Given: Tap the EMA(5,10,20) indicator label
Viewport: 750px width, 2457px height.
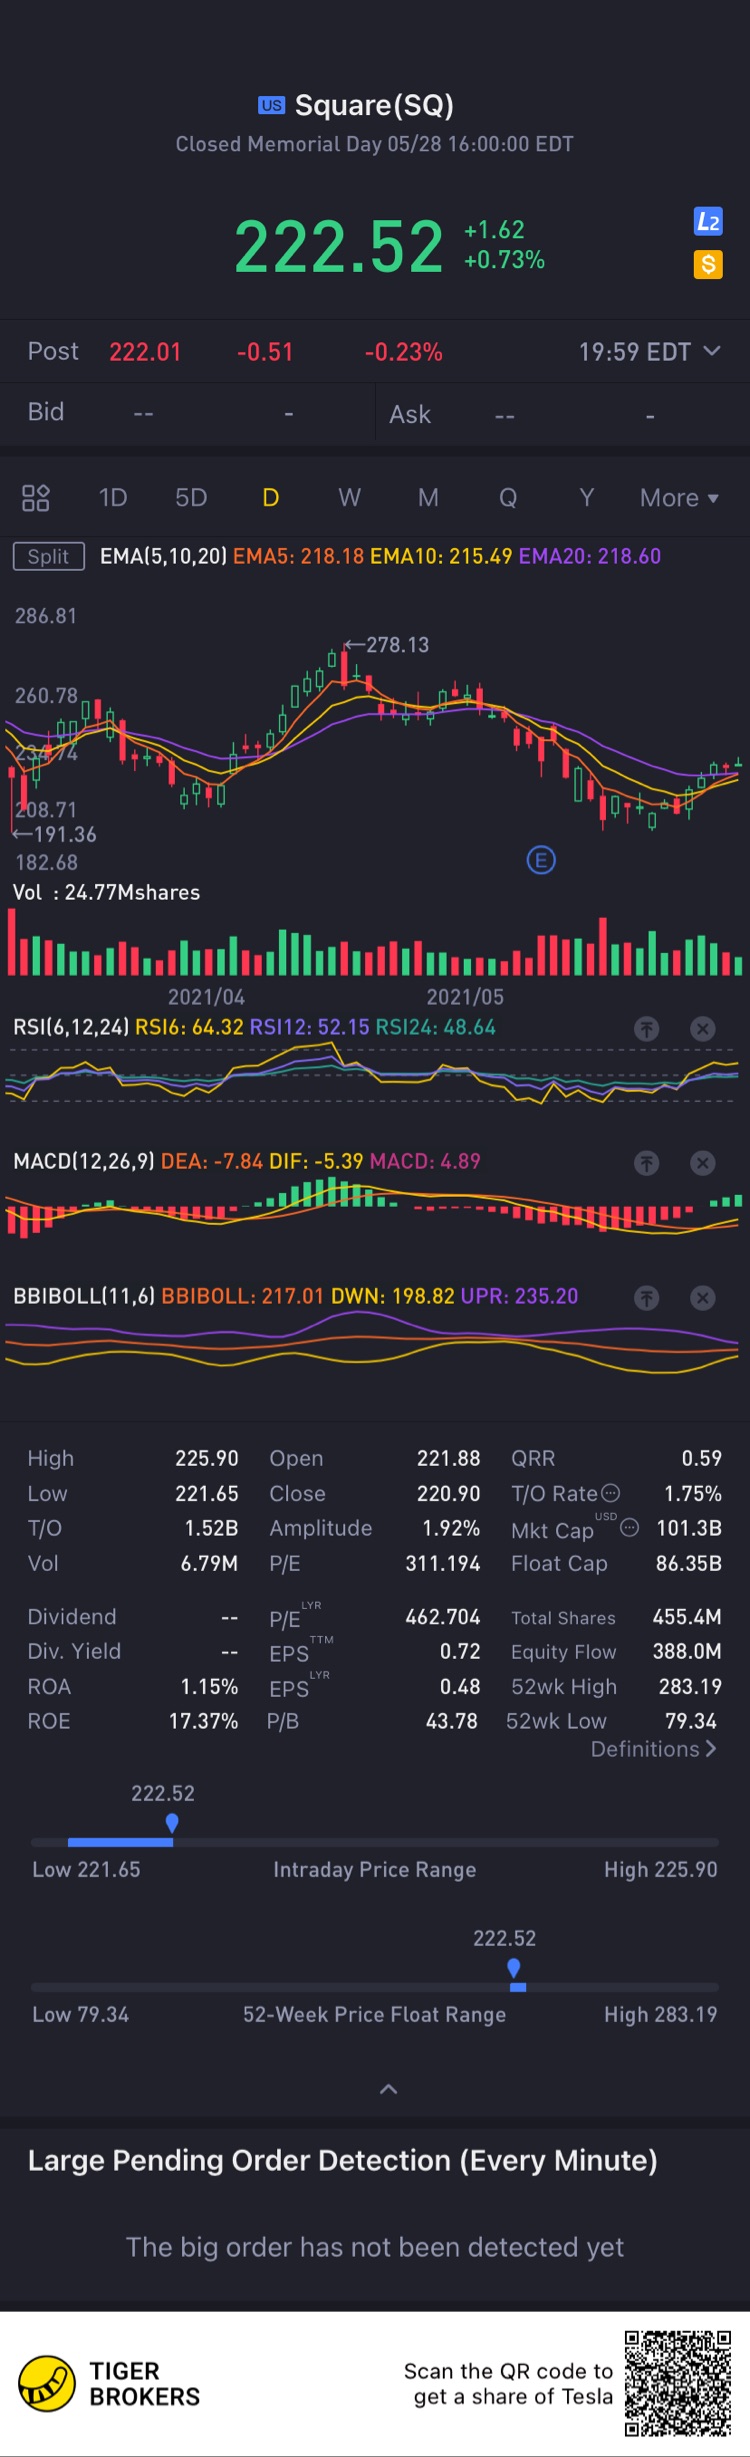Looking at the screenshot, I should tap(163, 557).
